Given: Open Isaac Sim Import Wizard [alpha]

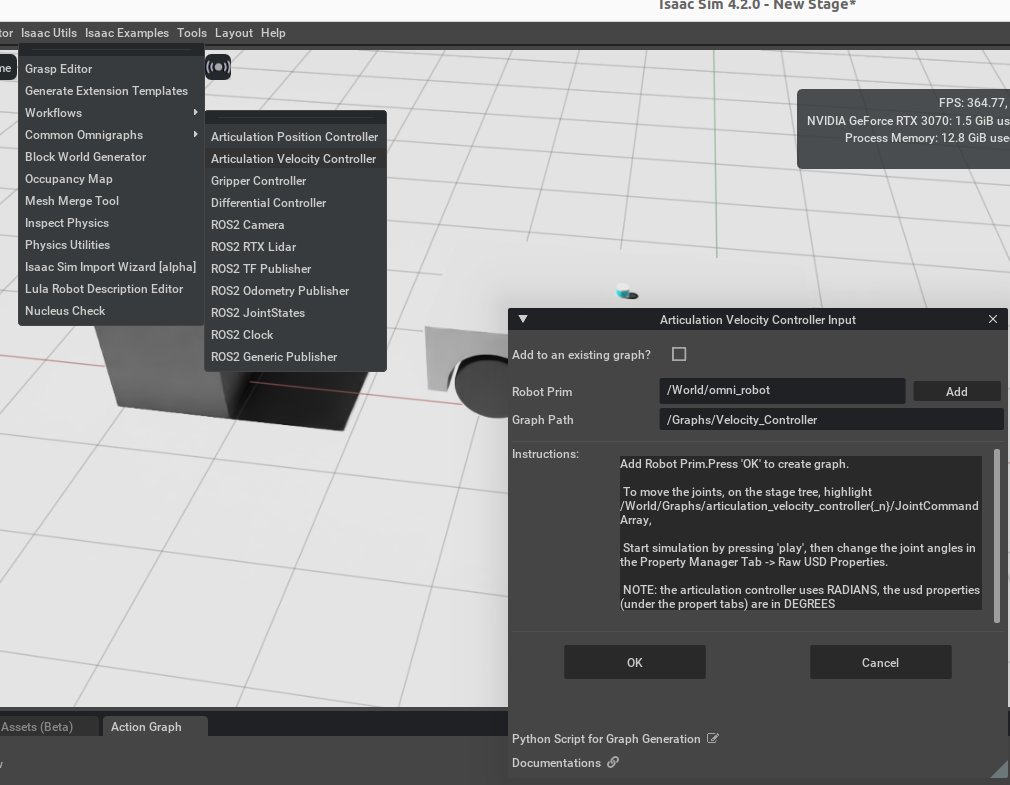Looking at the screenshot, I should pos(111,267).
